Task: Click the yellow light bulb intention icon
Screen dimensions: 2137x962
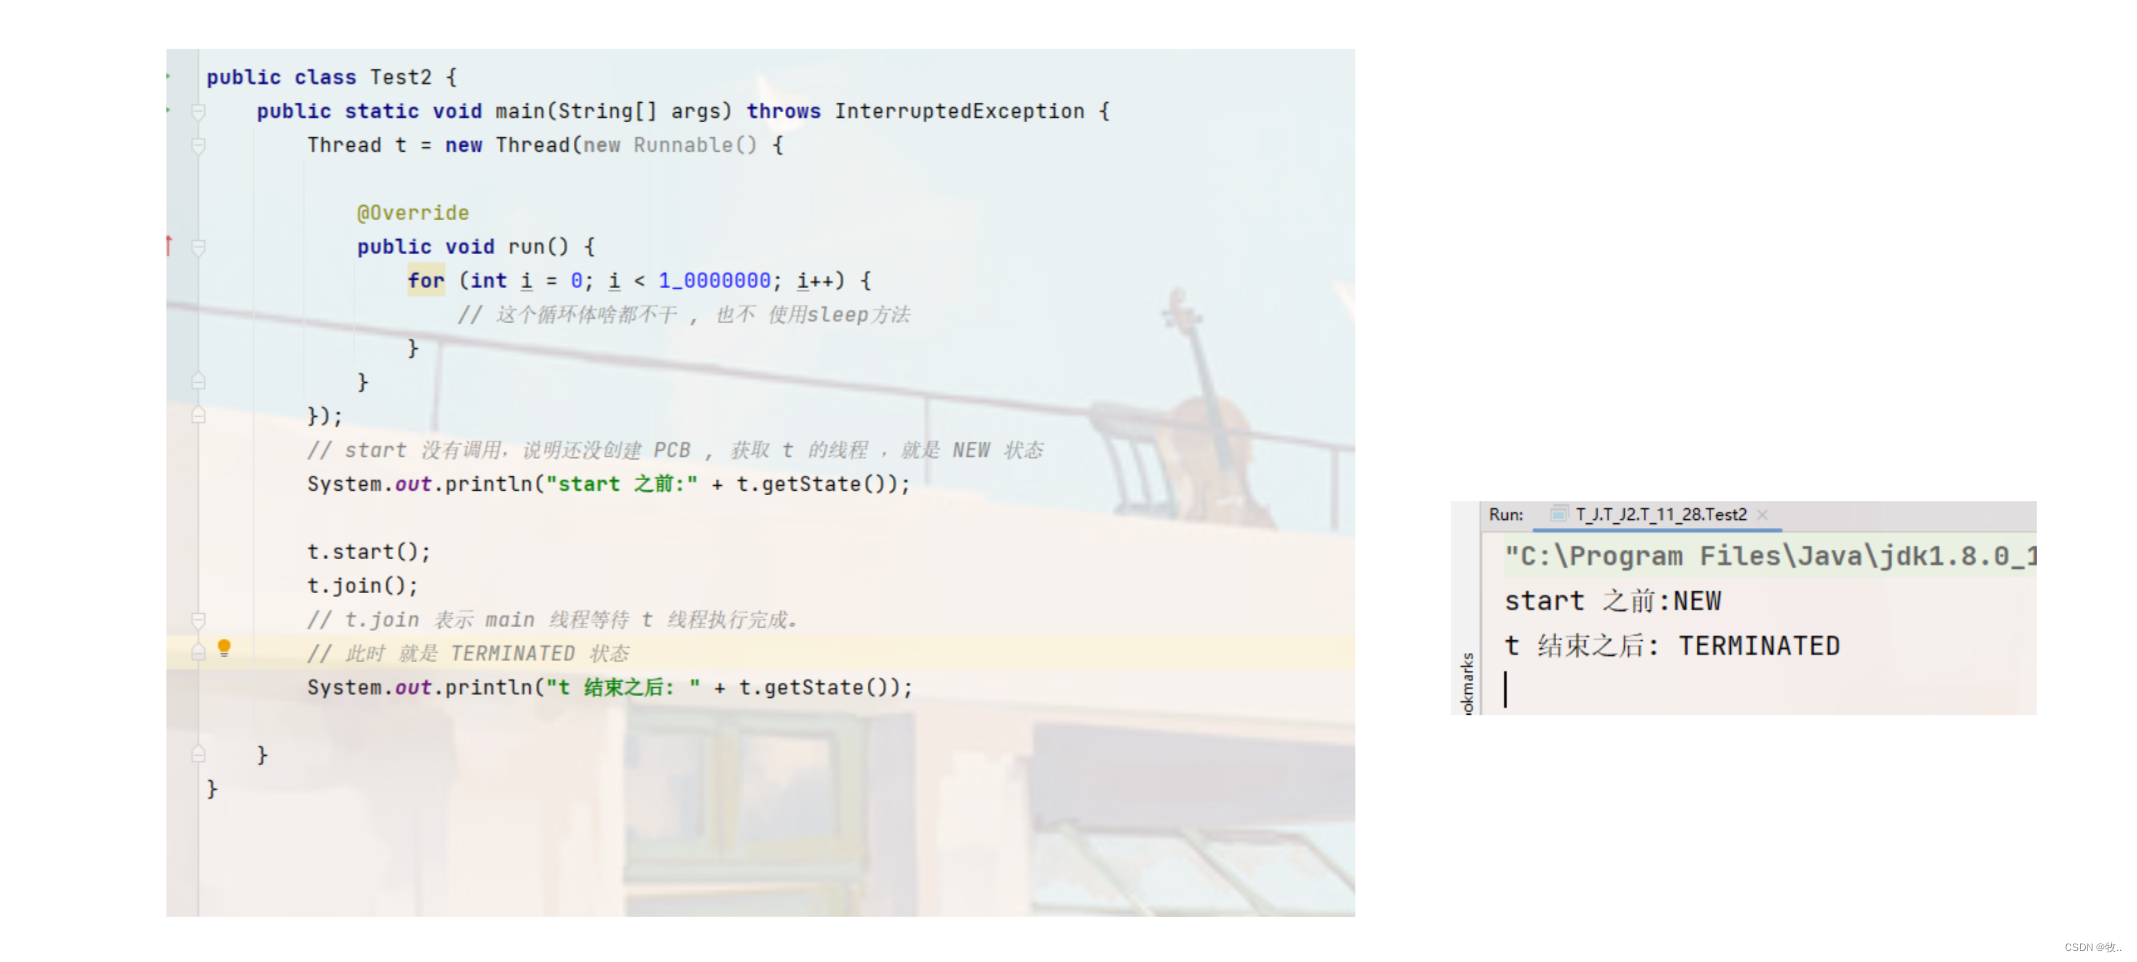Action: point(224,648)
